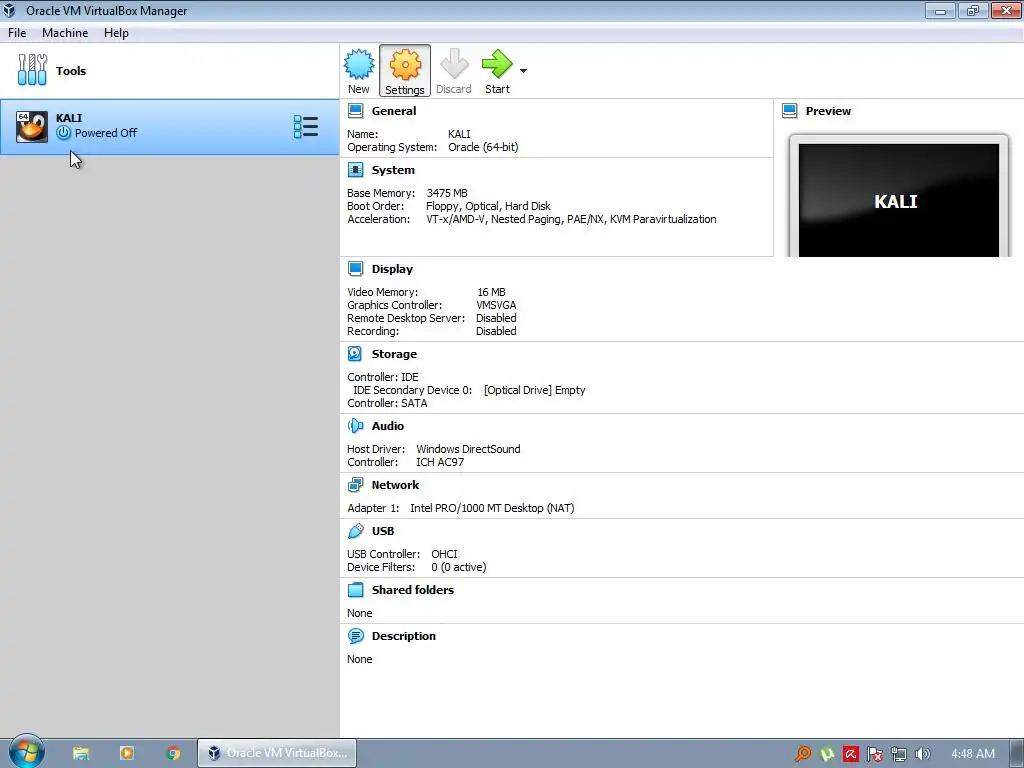
Task: Open the General settings heading link
Action: tap(394, 111)
